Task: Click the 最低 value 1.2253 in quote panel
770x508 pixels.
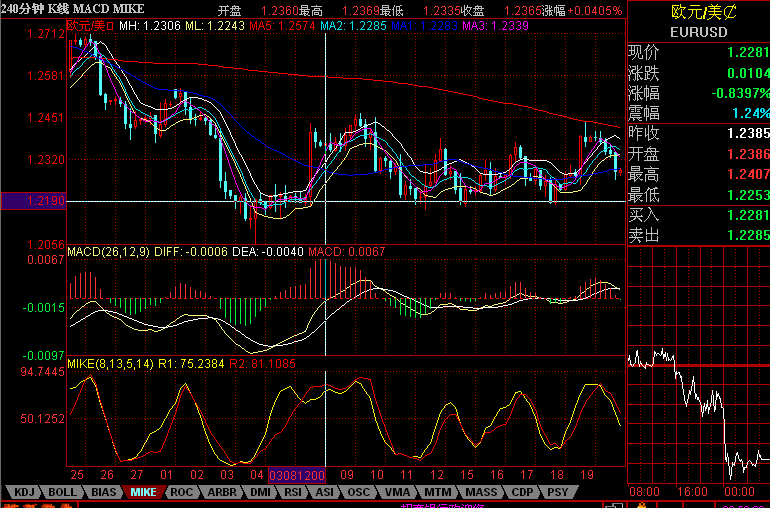Action: tap(748, 195)
